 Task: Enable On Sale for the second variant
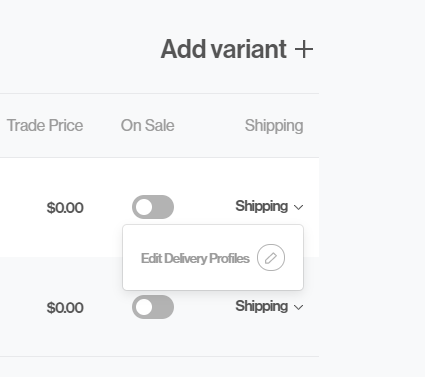pos(153,307)
